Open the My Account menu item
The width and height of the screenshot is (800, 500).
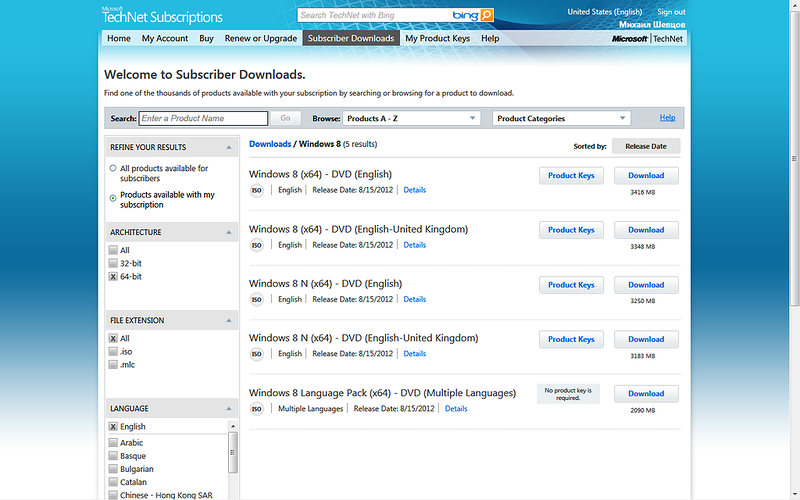click(x=165, y=38)
